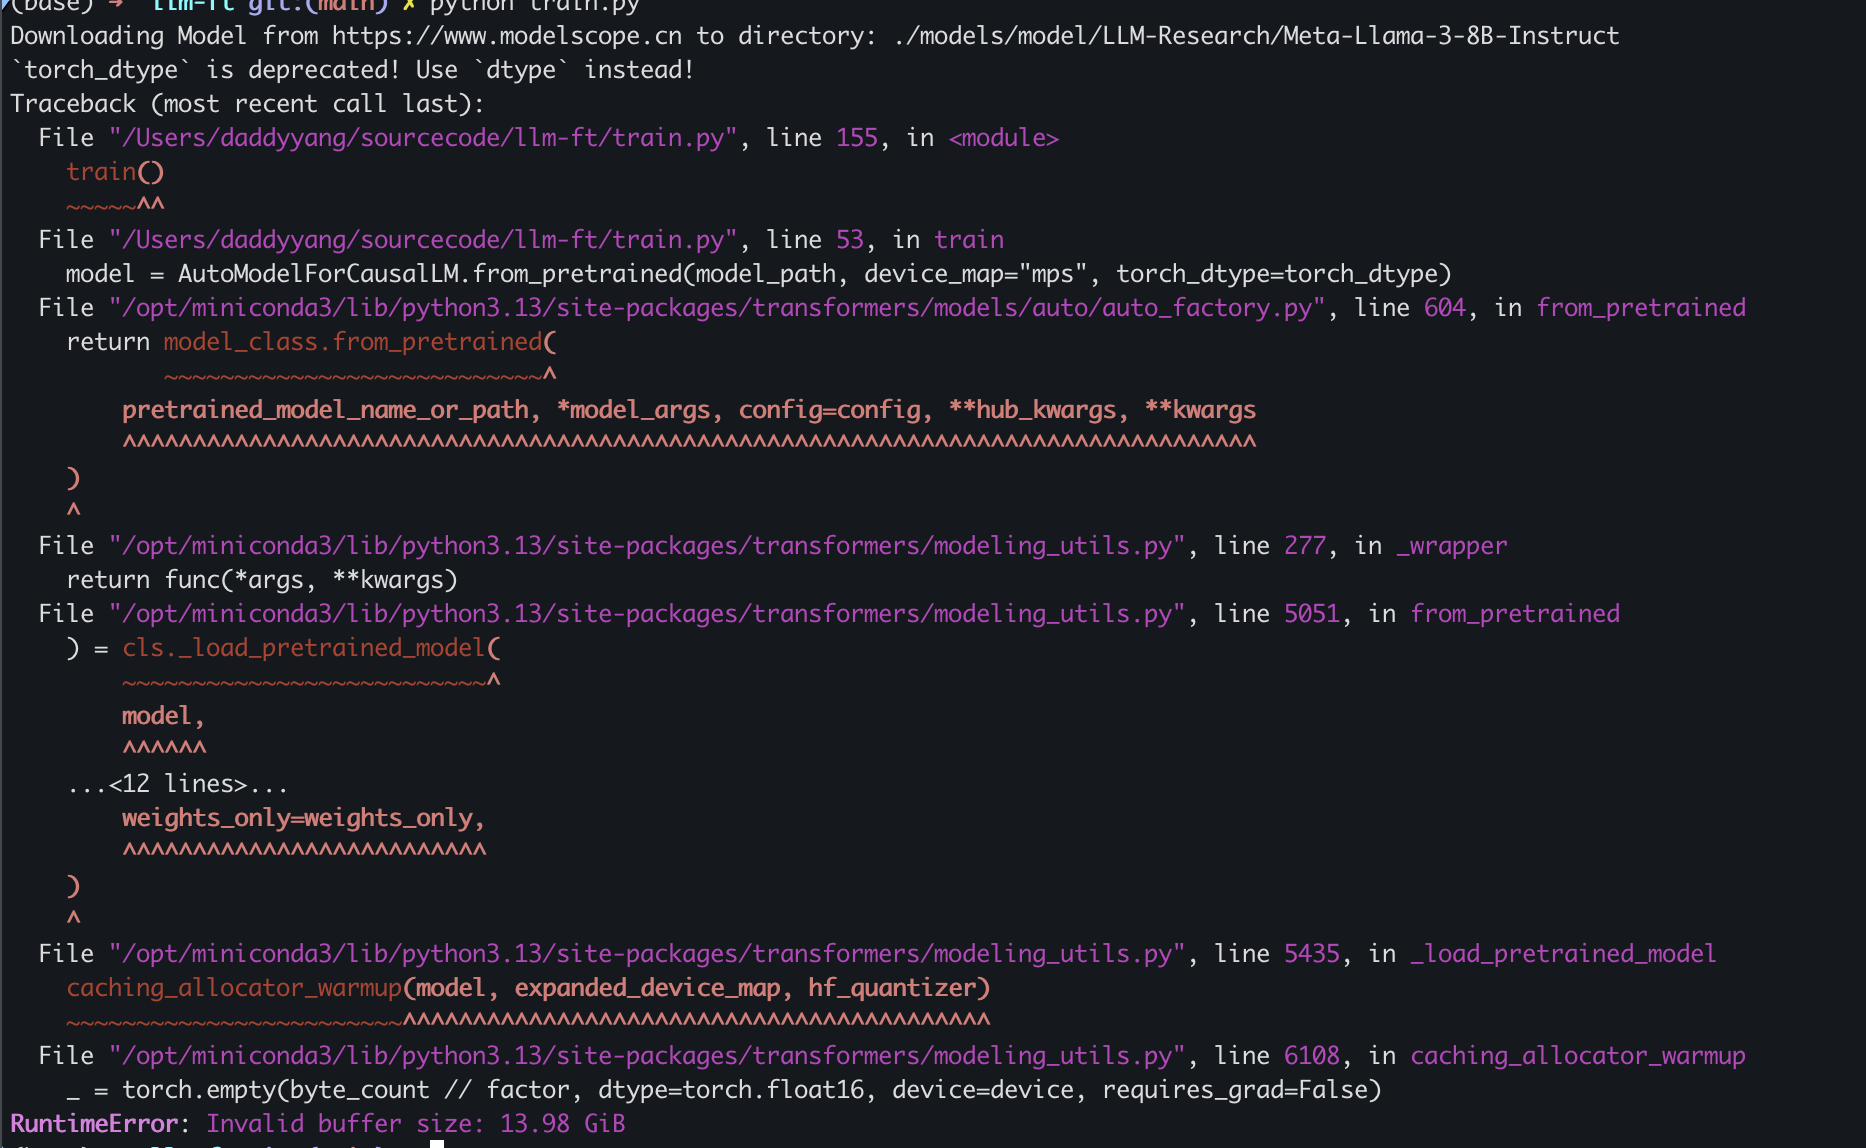Image resolution: width=1866 pixels, height=1148 pixels.
Task: Click the RuntimeError label
Action: [x=94, y=1124]
